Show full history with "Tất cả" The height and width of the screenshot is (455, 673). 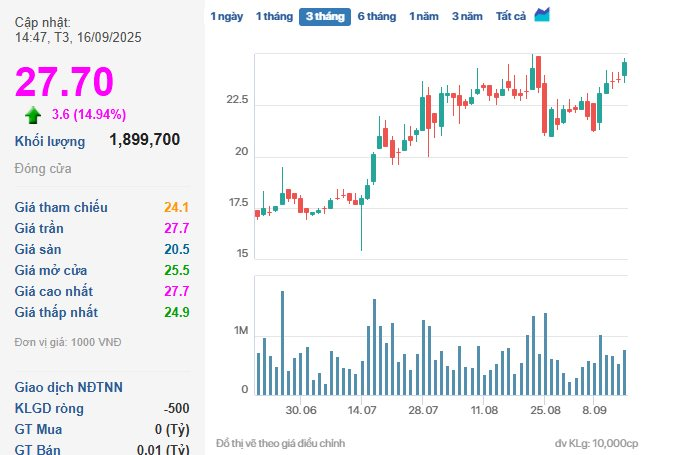(511, 17)
